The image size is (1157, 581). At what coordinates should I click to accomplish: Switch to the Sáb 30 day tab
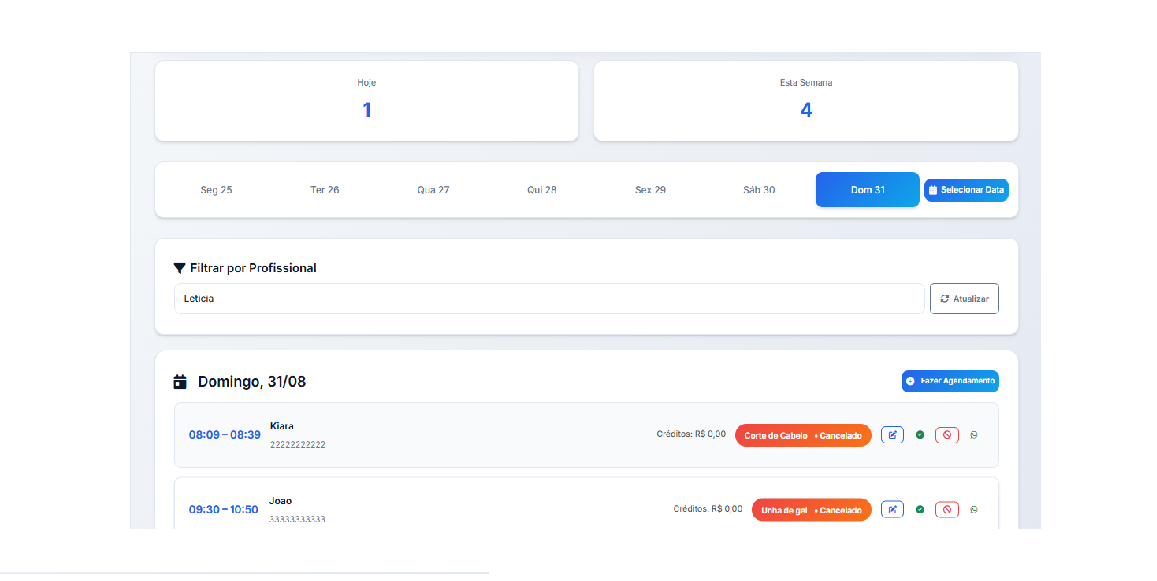coord(759,190)
